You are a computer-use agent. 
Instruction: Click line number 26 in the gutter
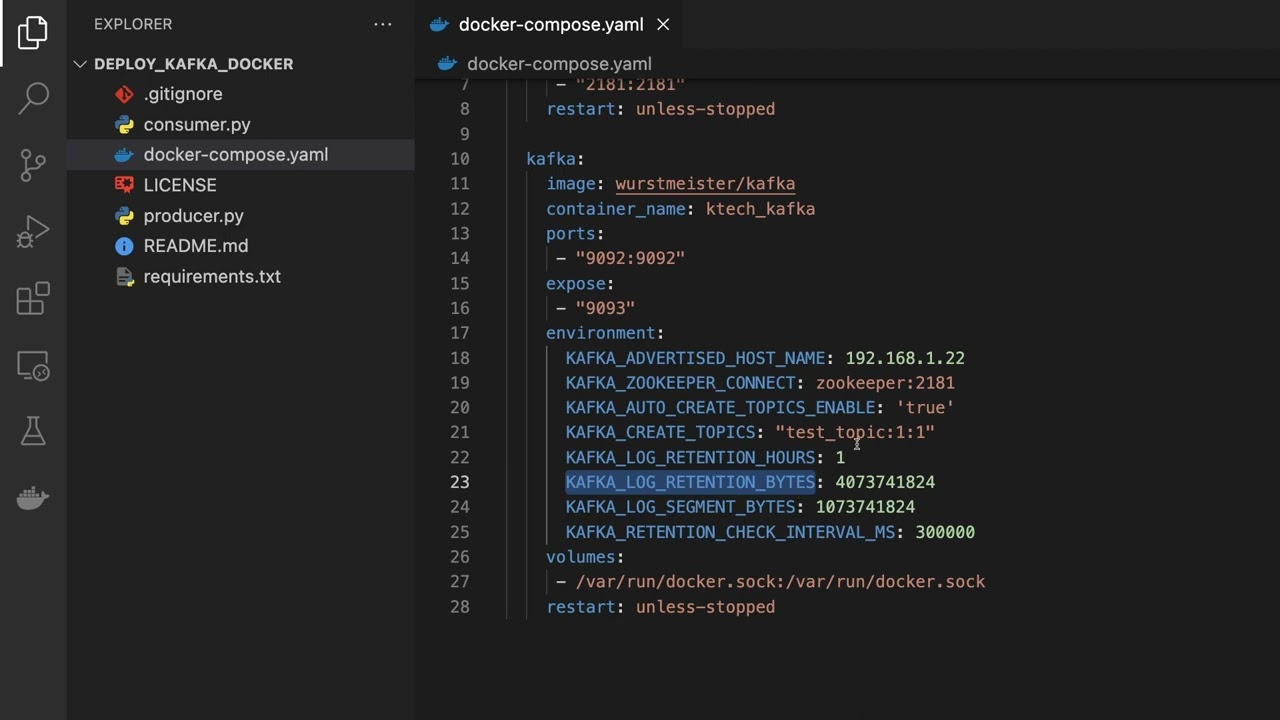(x=459, y=557)
